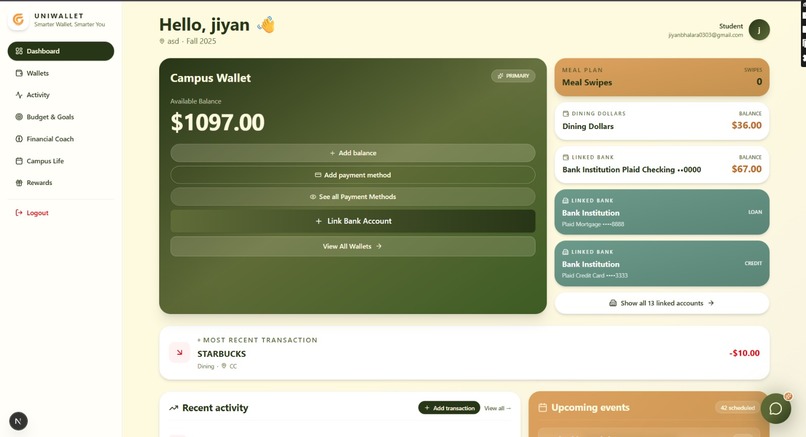Click the UniWallet logo icon
Viewport: 806px width, 437px height.
coord(18,20)
